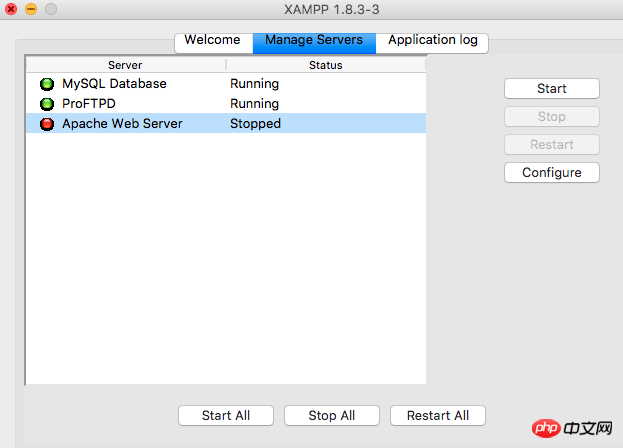The height and width of the screenshot is (448, 623).
Task: Select the Apache Web Server row
Action: point(226,124)
